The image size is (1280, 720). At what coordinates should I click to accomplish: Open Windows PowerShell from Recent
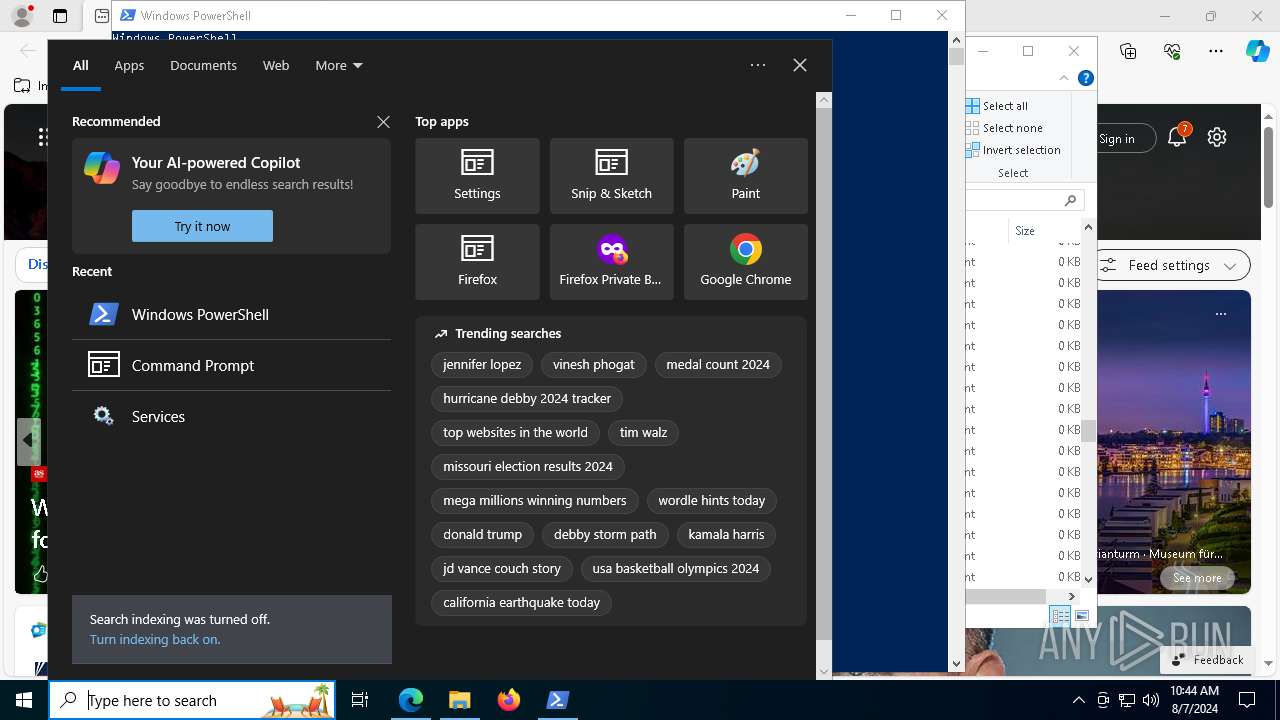(x=231, y=314)
